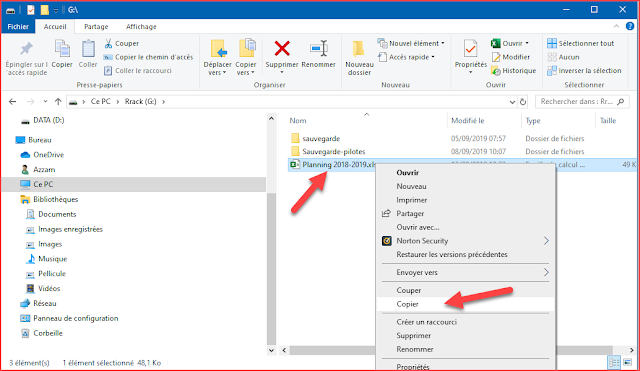Screen dimensions: 640x371
Task: Click Sélectionner tout
Action: (x=580, y=43)
